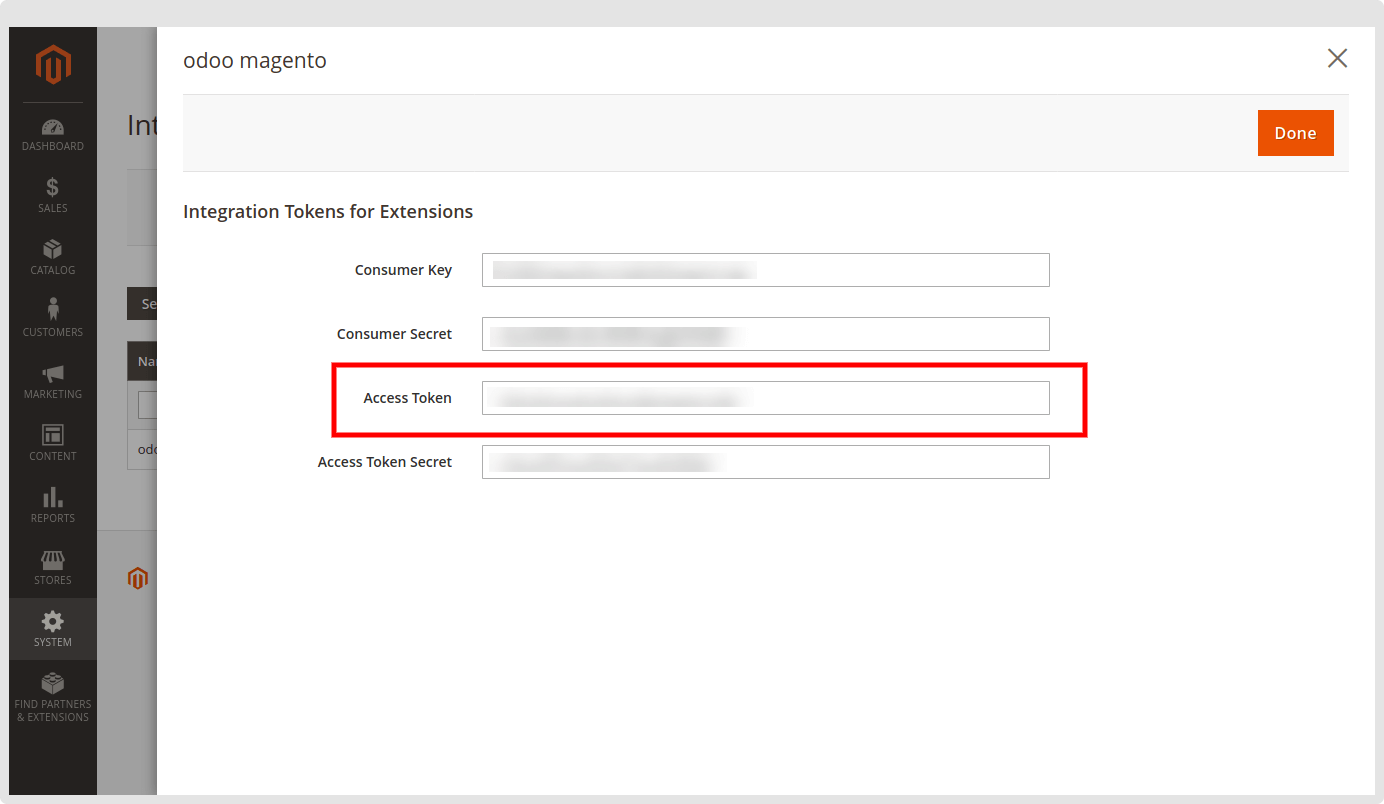This screenshot has height=804, width=1384.
Task: Open the Dashboard section
Action: click(53, 135)
